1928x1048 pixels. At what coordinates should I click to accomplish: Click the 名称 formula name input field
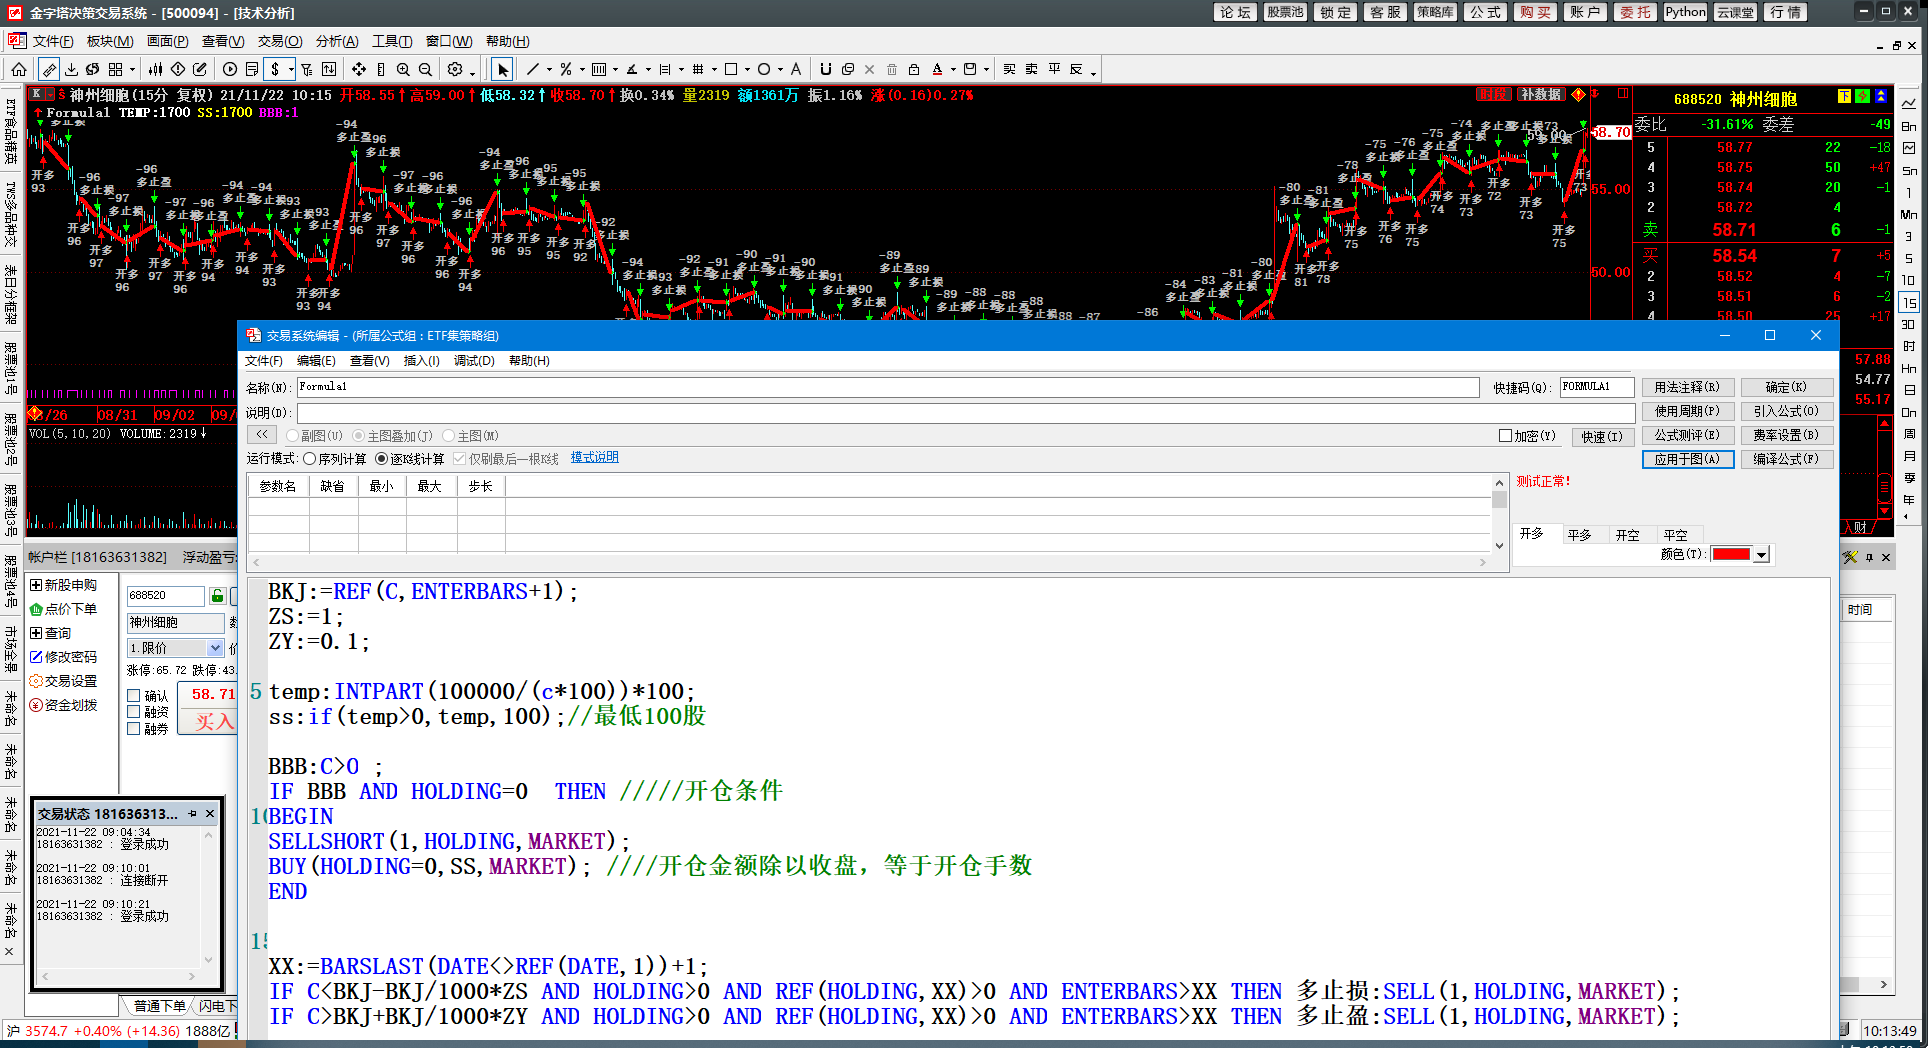click(887, 387)
